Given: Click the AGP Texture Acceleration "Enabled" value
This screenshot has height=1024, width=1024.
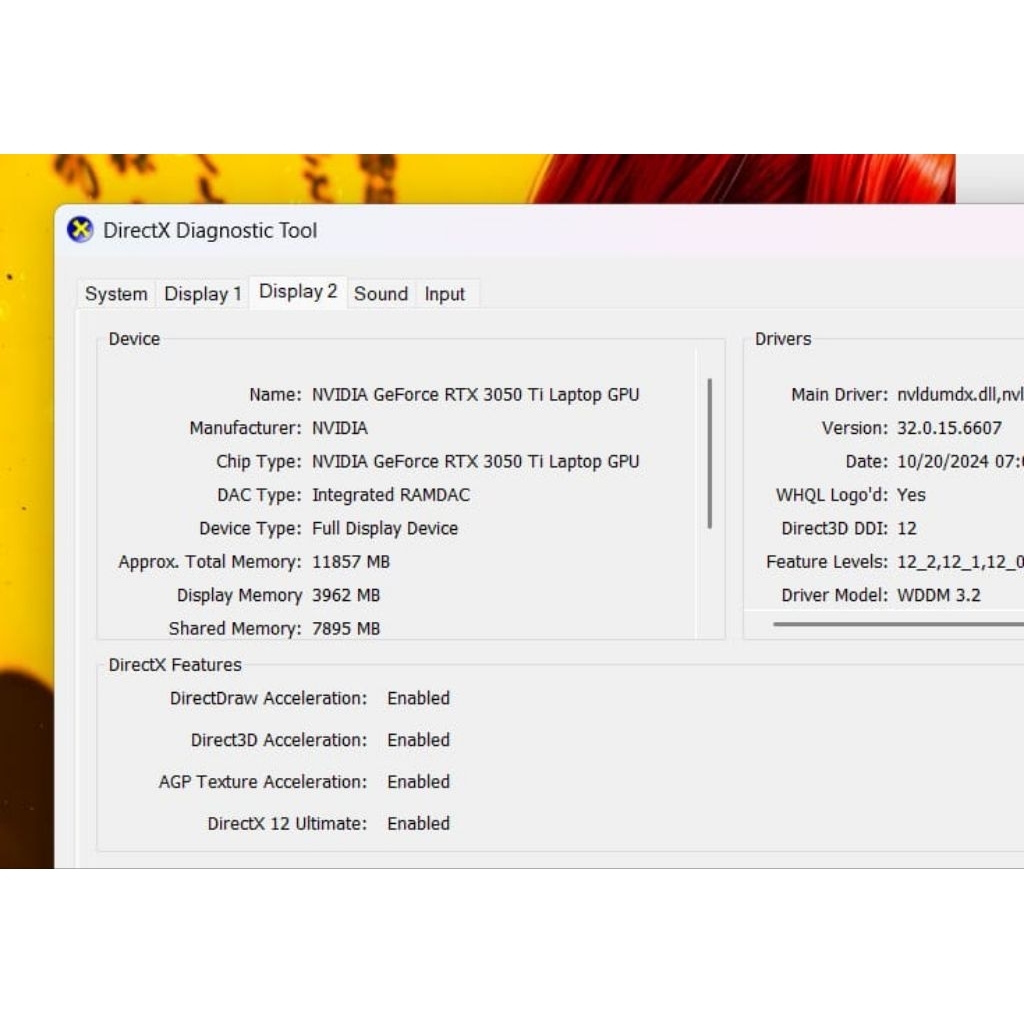Looking at the screenshot, I should tap(418, 782).
